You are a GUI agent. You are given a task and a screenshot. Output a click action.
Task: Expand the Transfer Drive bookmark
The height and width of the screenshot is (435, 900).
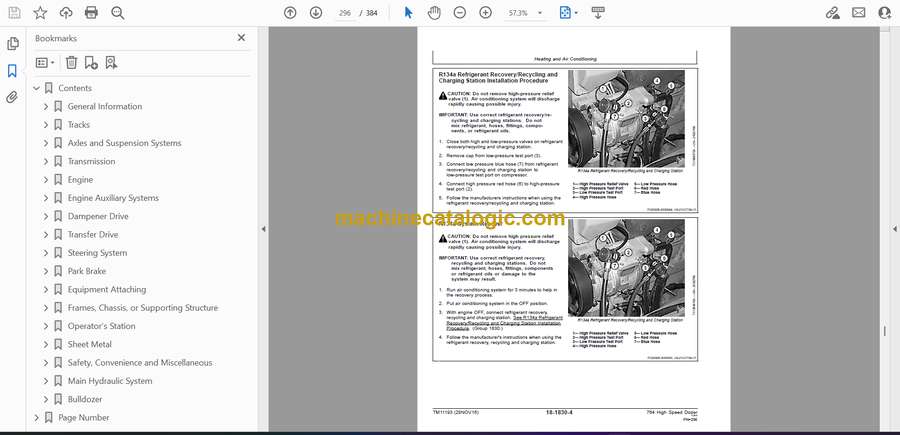pyautogui.click(x=46, y=235)
